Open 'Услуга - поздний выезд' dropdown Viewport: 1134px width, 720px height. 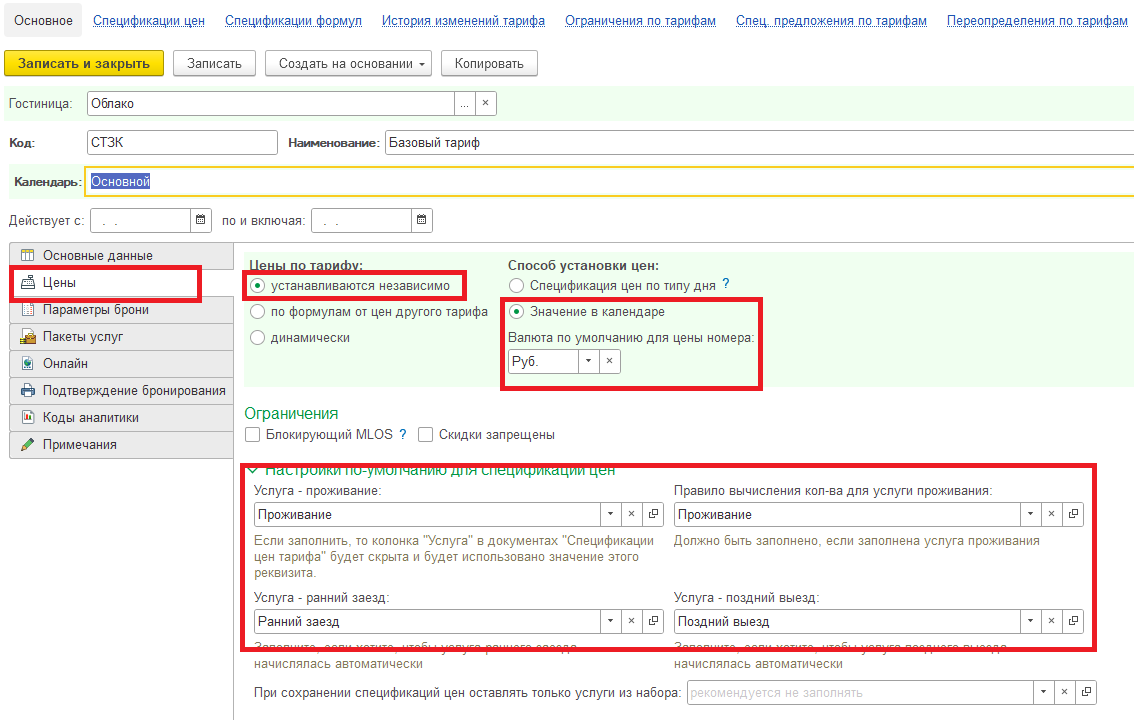[x=1031, y=621]
